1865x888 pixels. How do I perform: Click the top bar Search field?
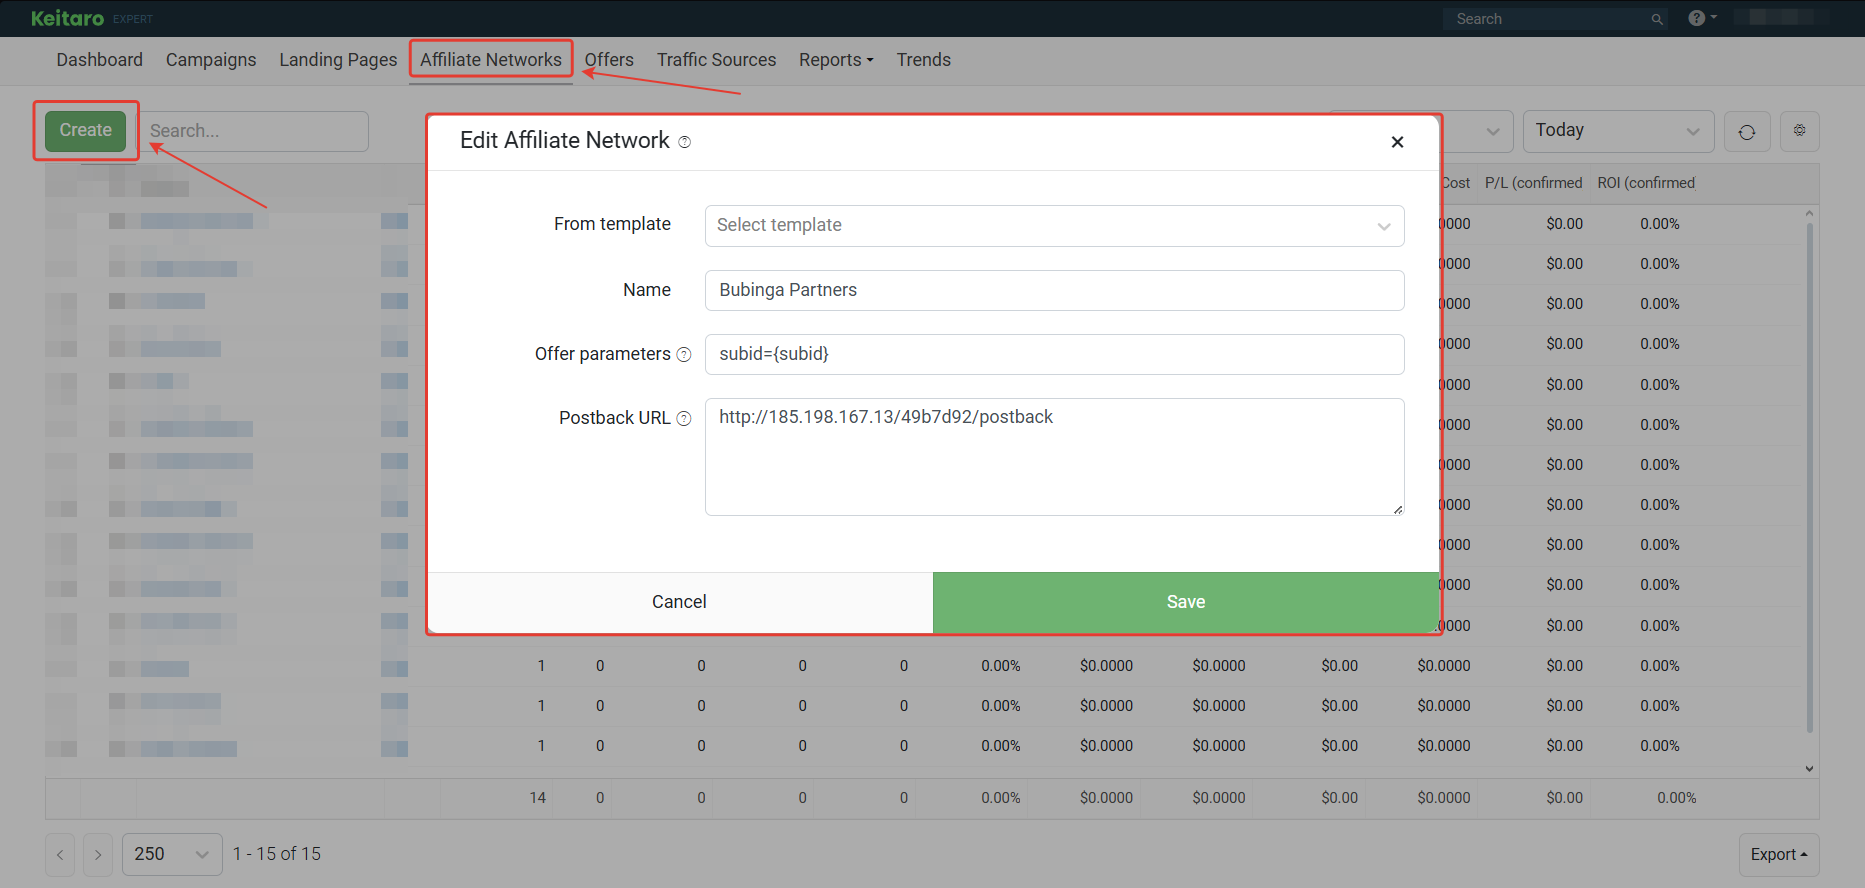[x=1555, y=19]
